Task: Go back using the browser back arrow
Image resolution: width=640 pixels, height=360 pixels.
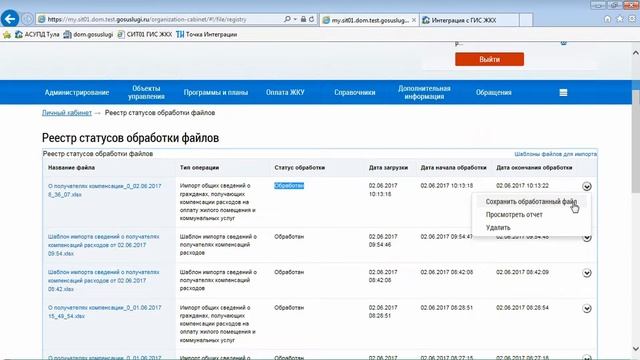Action: tap(10, 19)
